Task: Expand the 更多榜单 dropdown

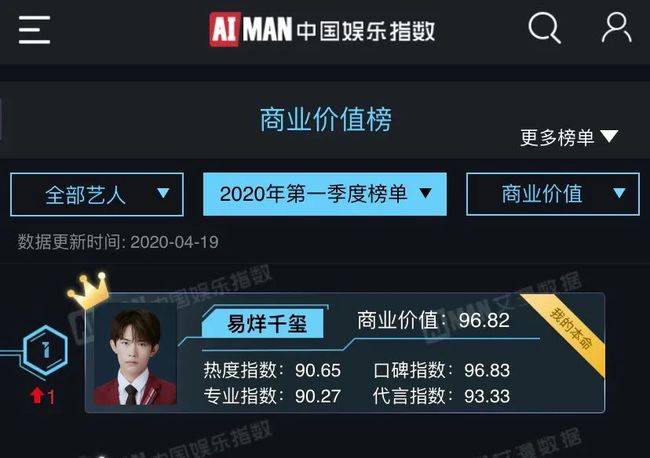Action: click(x=569, y=137)
